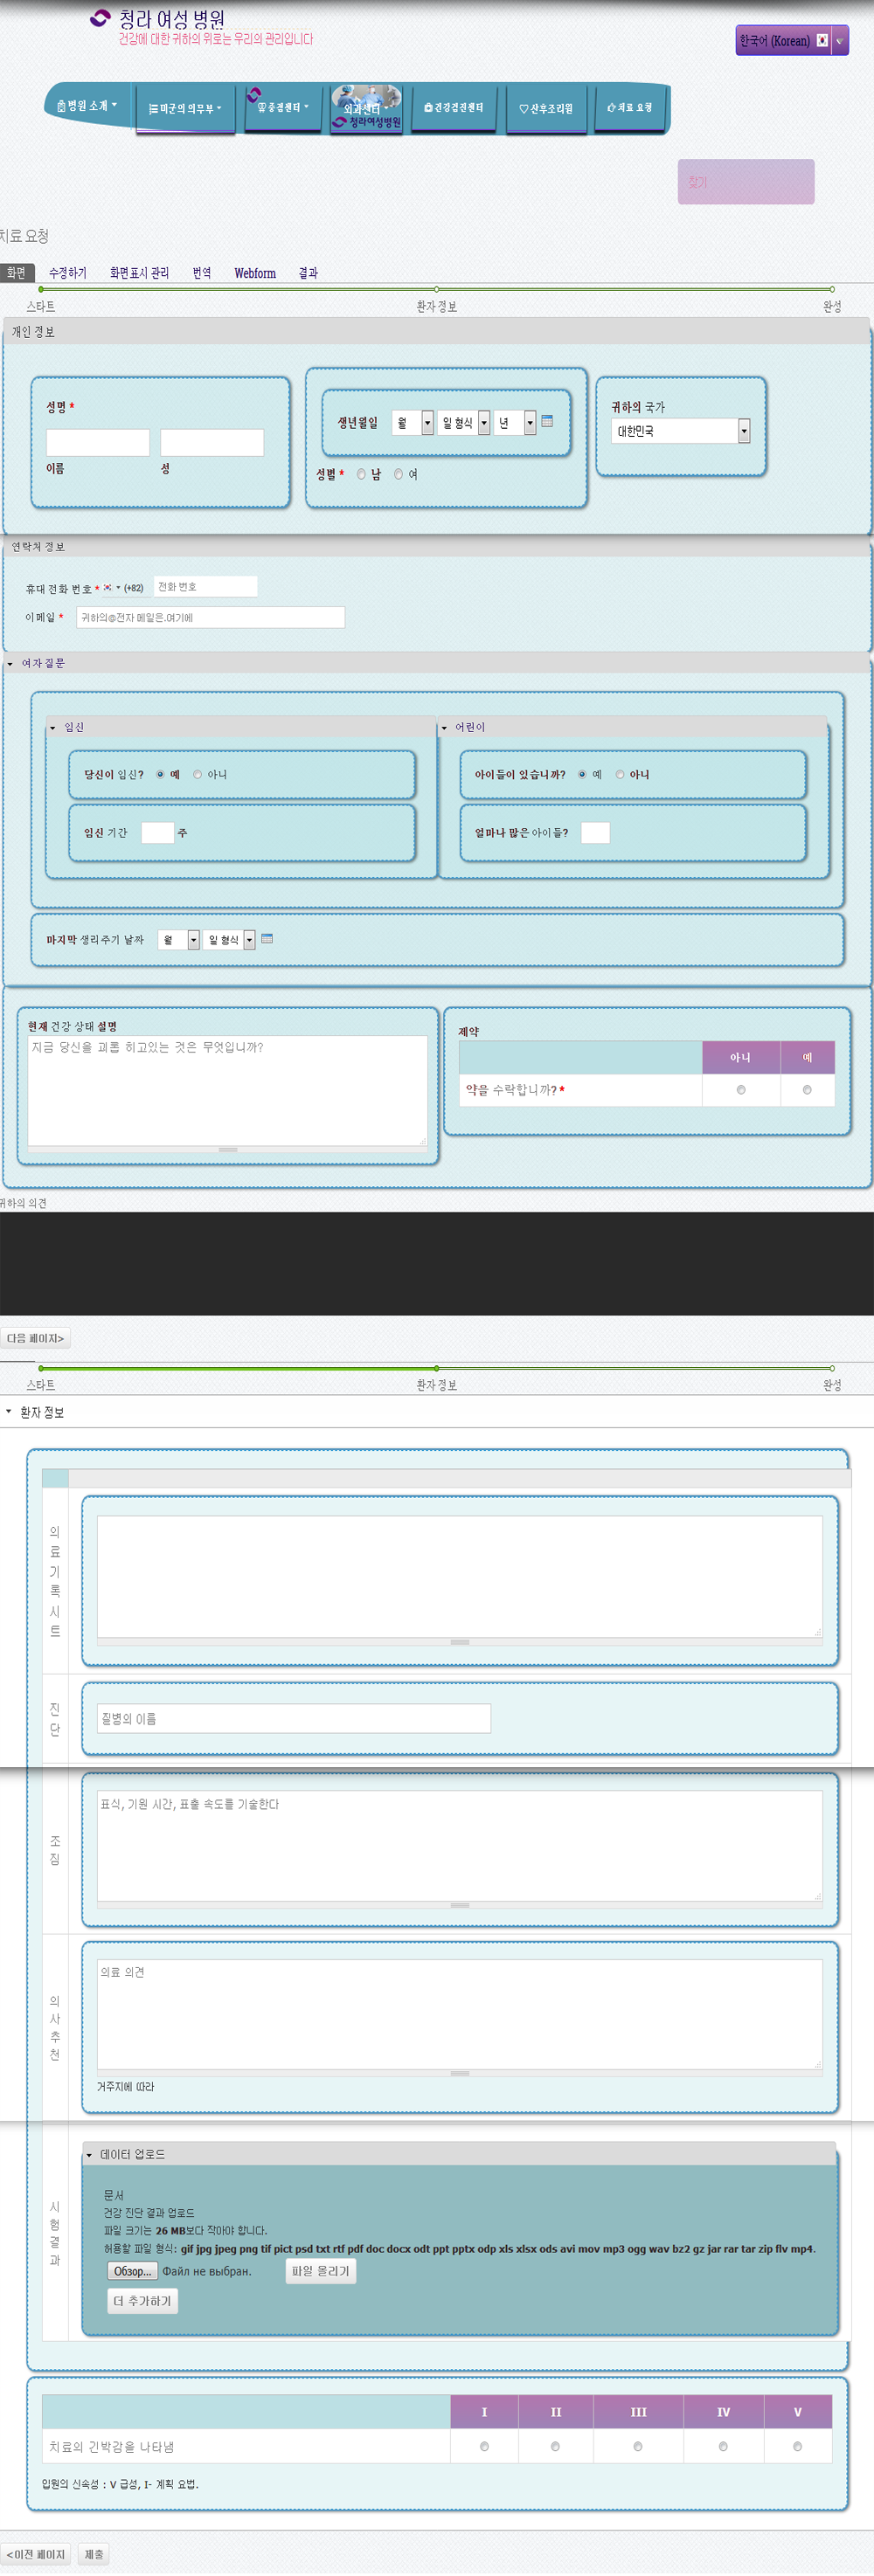The image size is (874, 2576).
Task: Click the 제출 submit button
Action: (x=94, y=2554)
